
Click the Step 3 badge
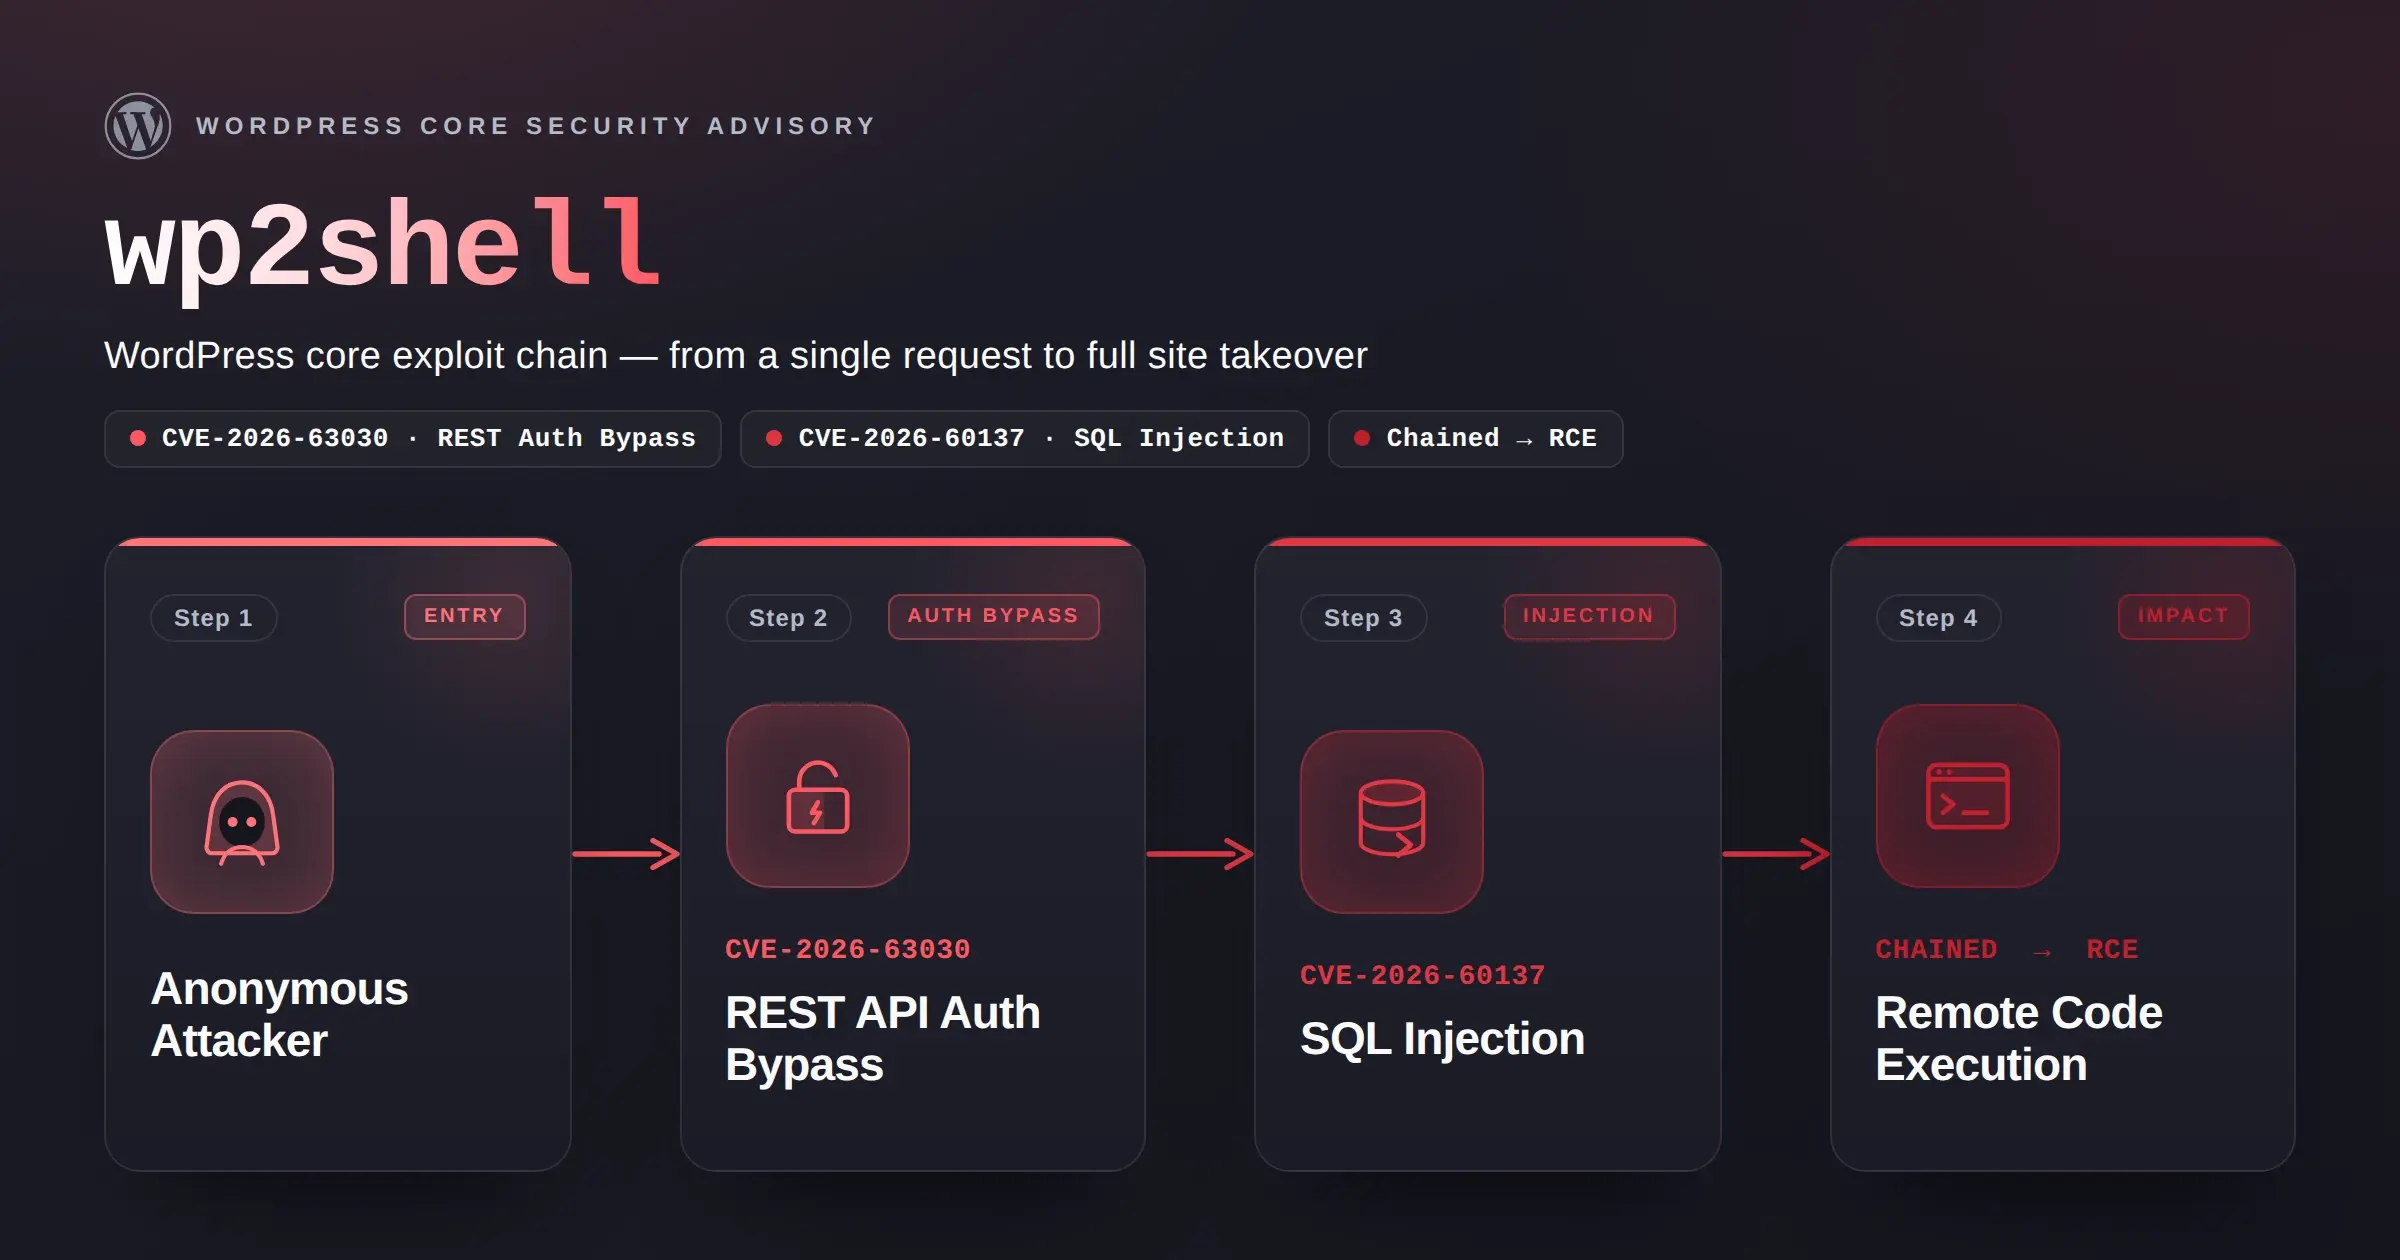click(x=1364, y=618)
